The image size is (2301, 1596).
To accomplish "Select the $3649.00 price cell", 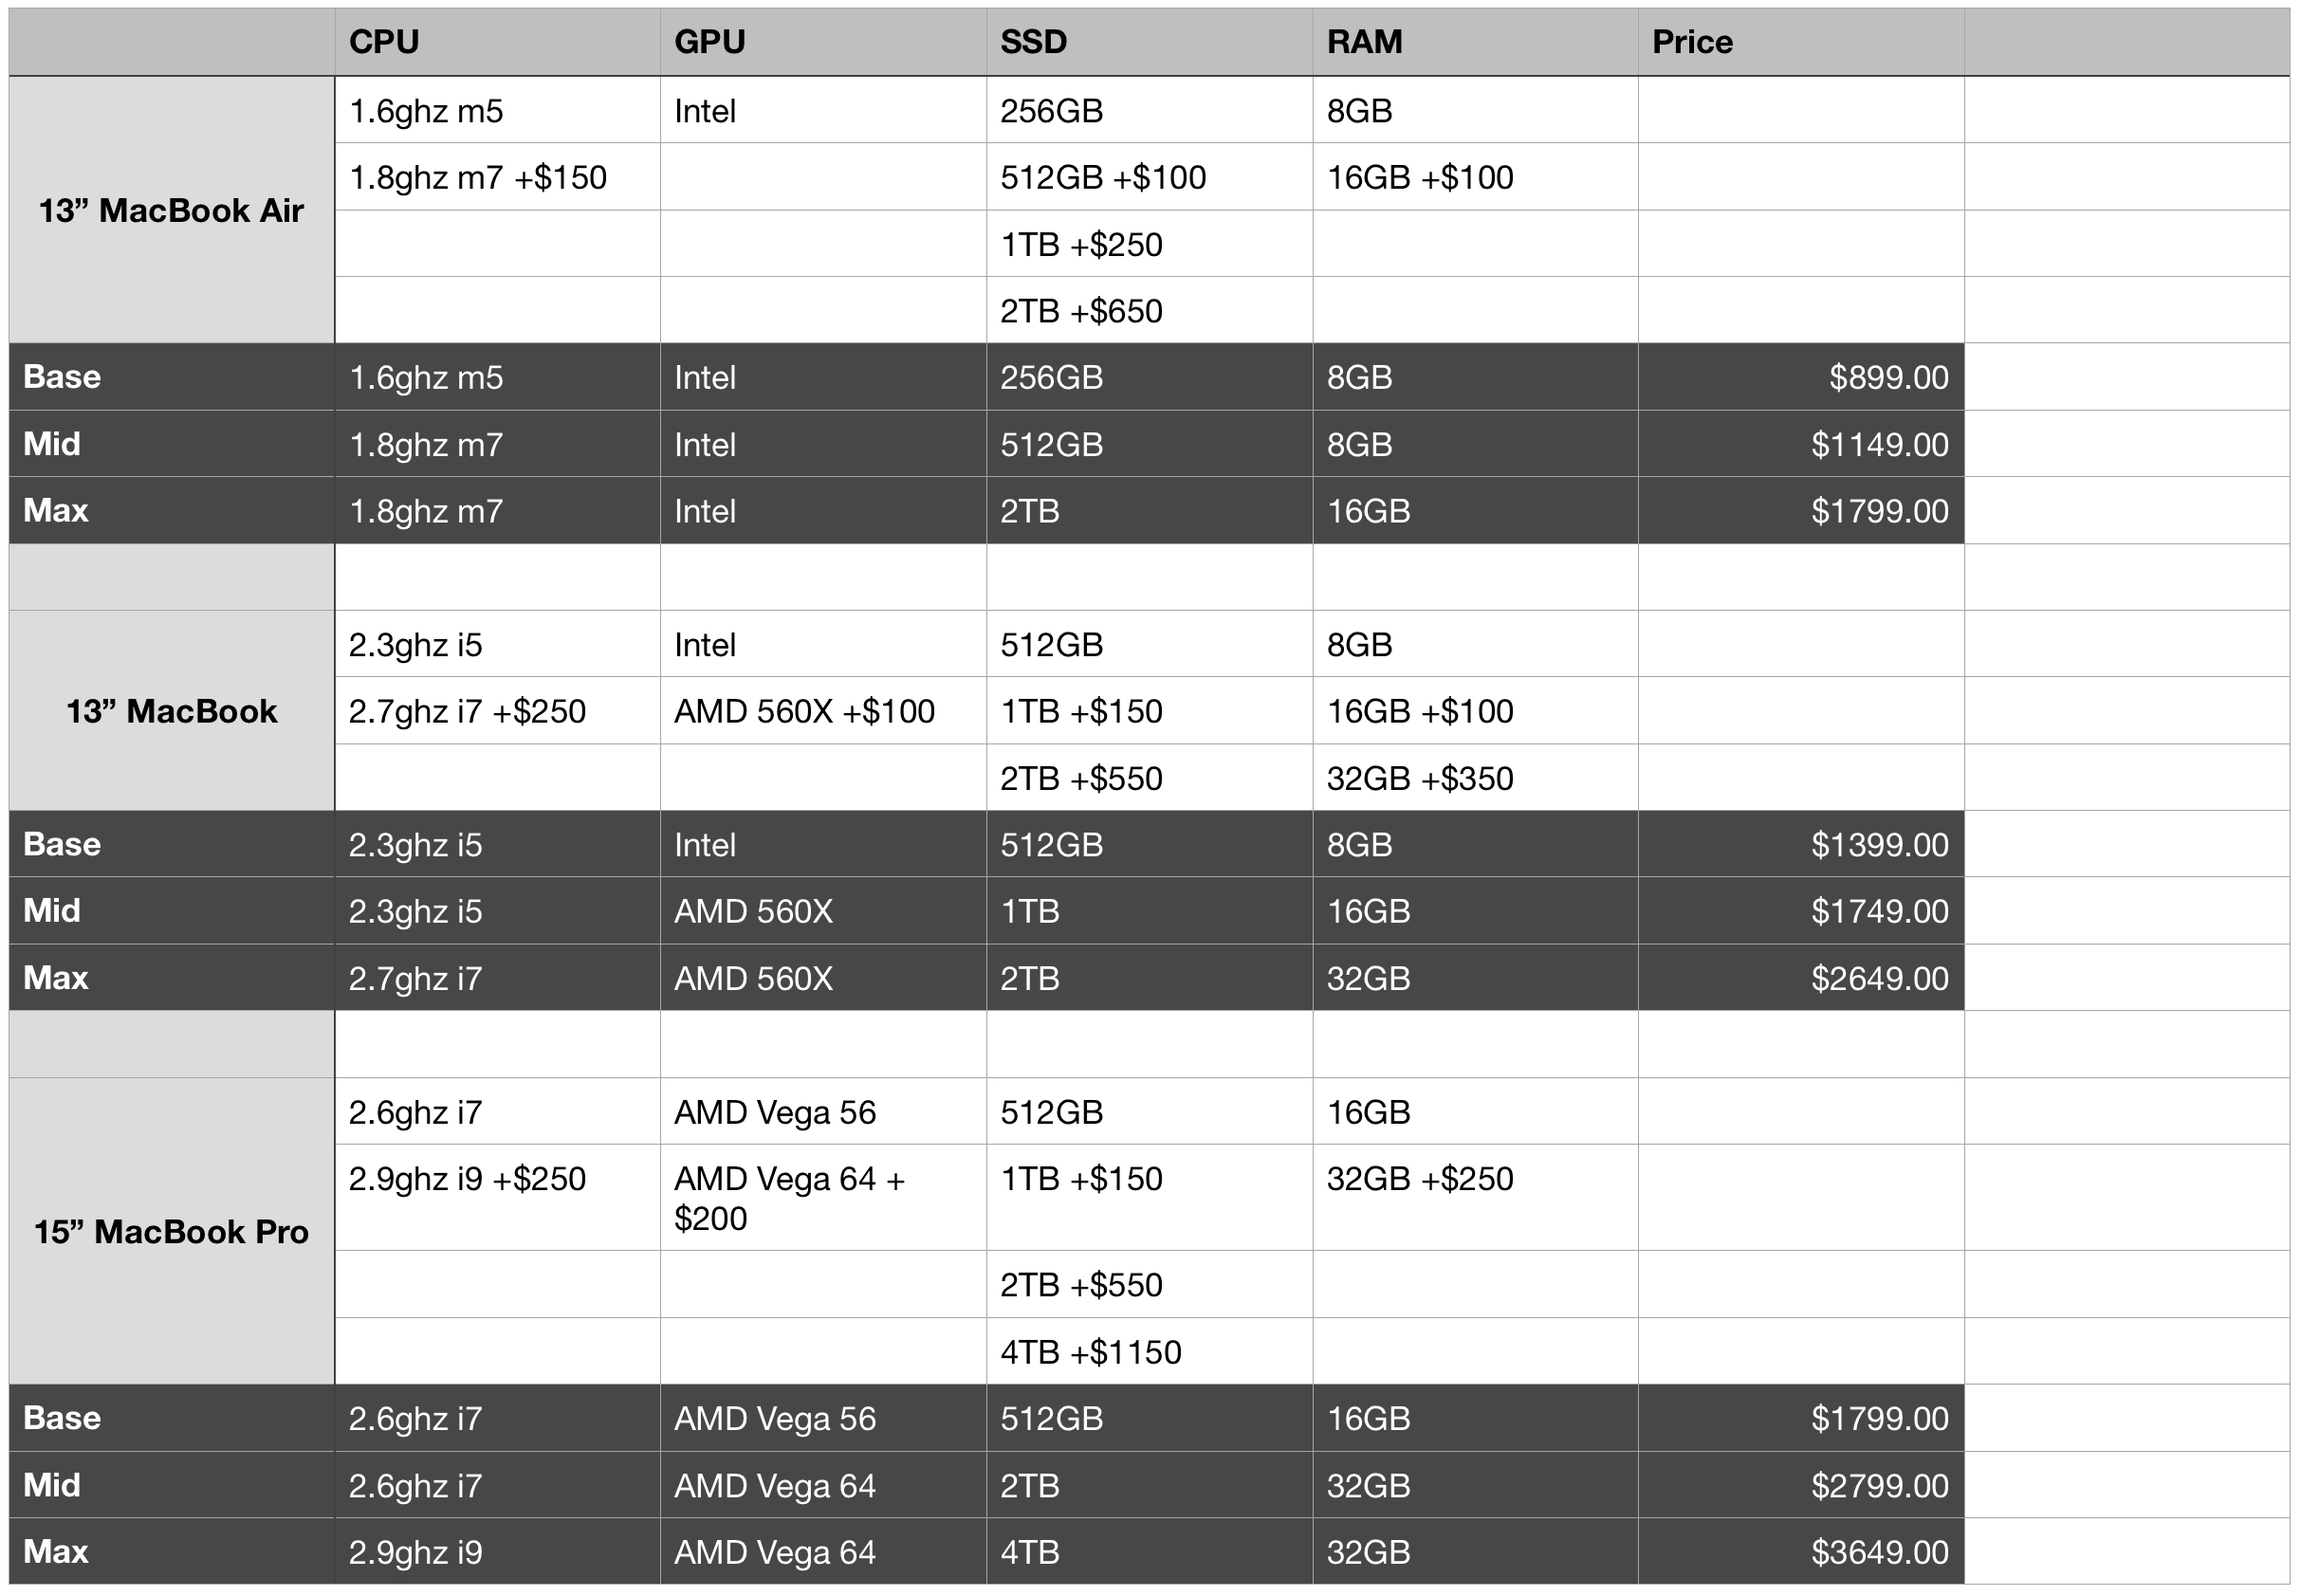I will coord(1801,1552).
